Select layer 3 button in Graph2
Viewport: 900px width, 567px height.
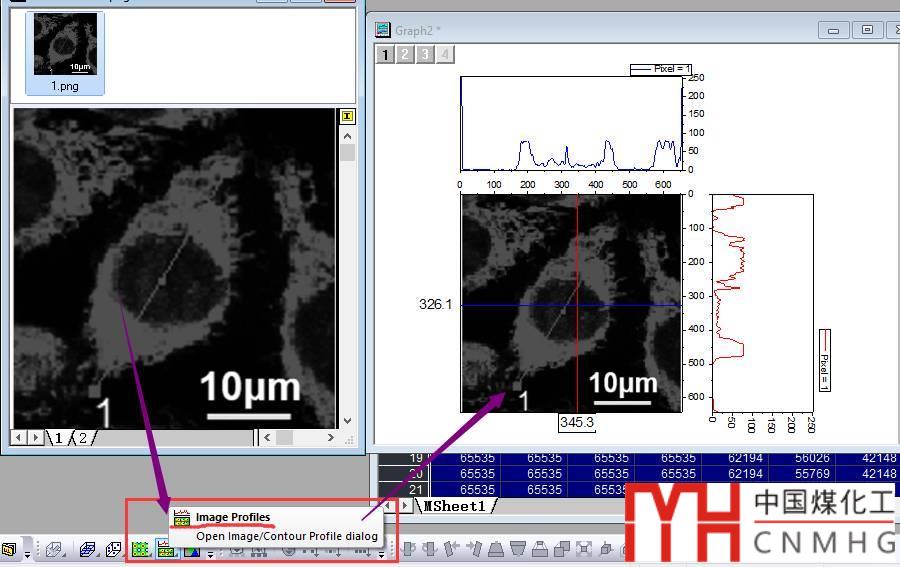pyautogui.click(x=425, y=54)
